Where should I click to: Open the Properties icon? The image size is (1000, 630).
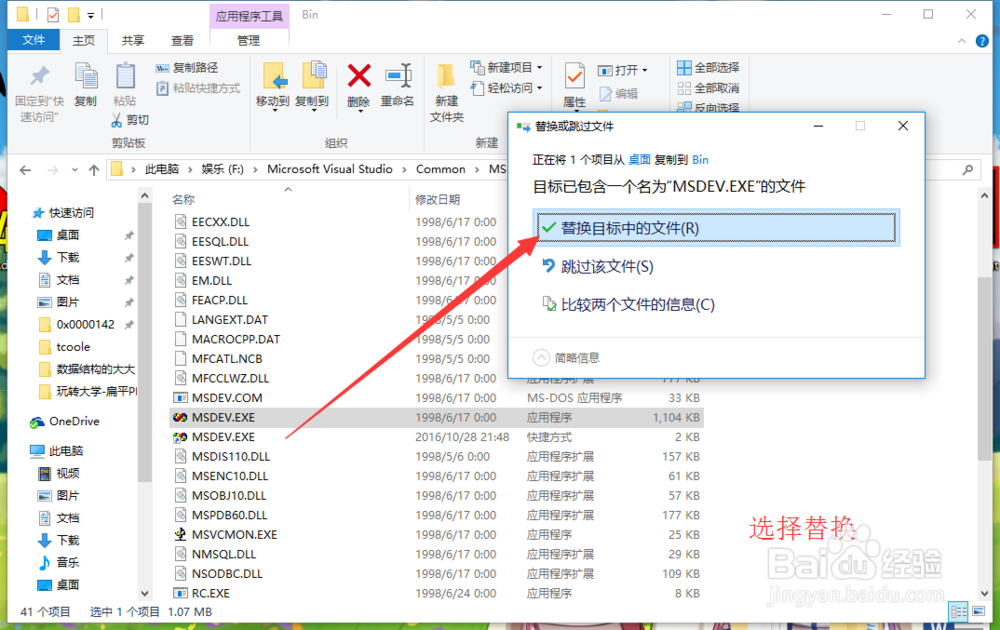click(x=575, y=77)
